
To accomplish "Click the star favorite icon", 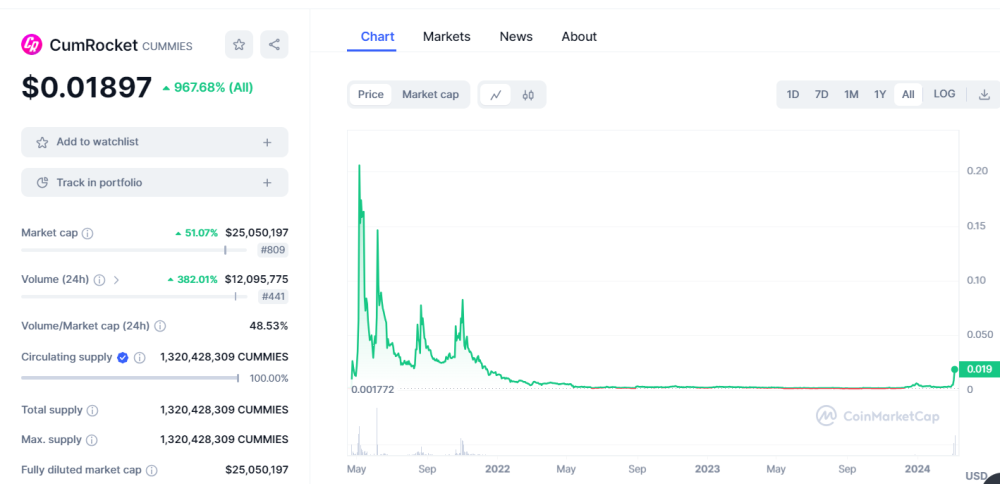I will [238, 44].
